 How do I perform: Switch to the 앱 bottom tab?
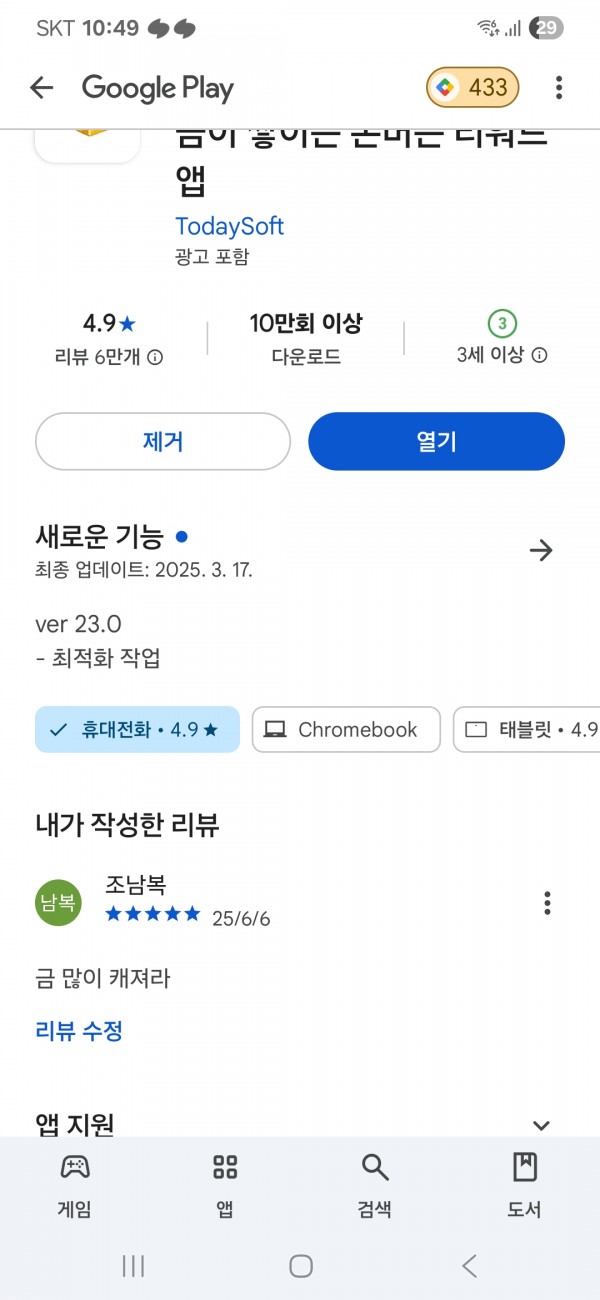pos(225,1185)
